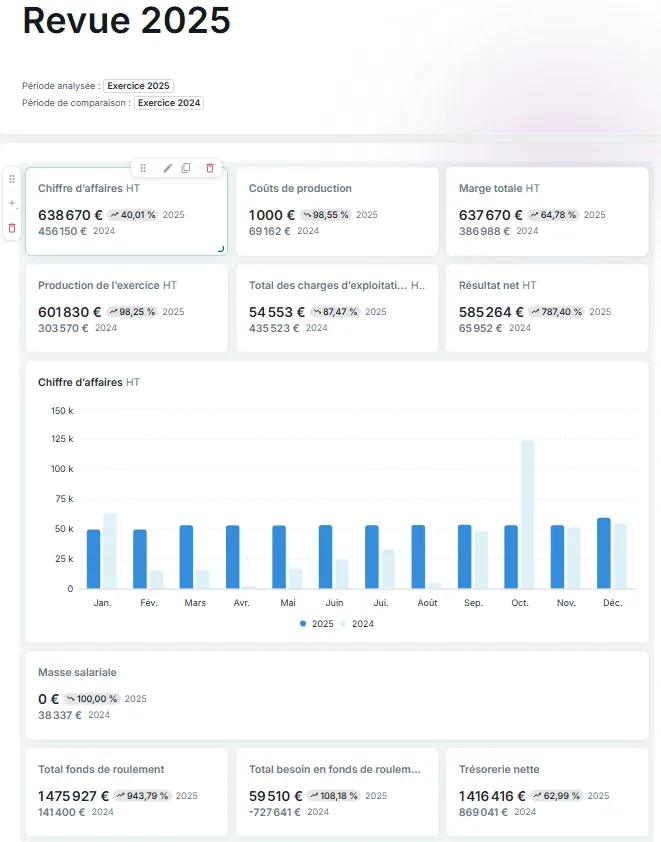This screenshot has height=842, width=661.
Task: Click the December 2025 bar in the chart
Action: click(604, 553)
